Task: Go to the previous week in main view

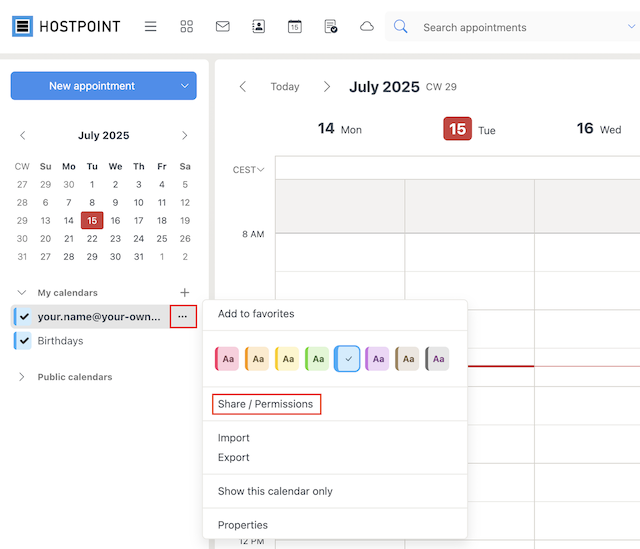Action: tap(243, 87)
